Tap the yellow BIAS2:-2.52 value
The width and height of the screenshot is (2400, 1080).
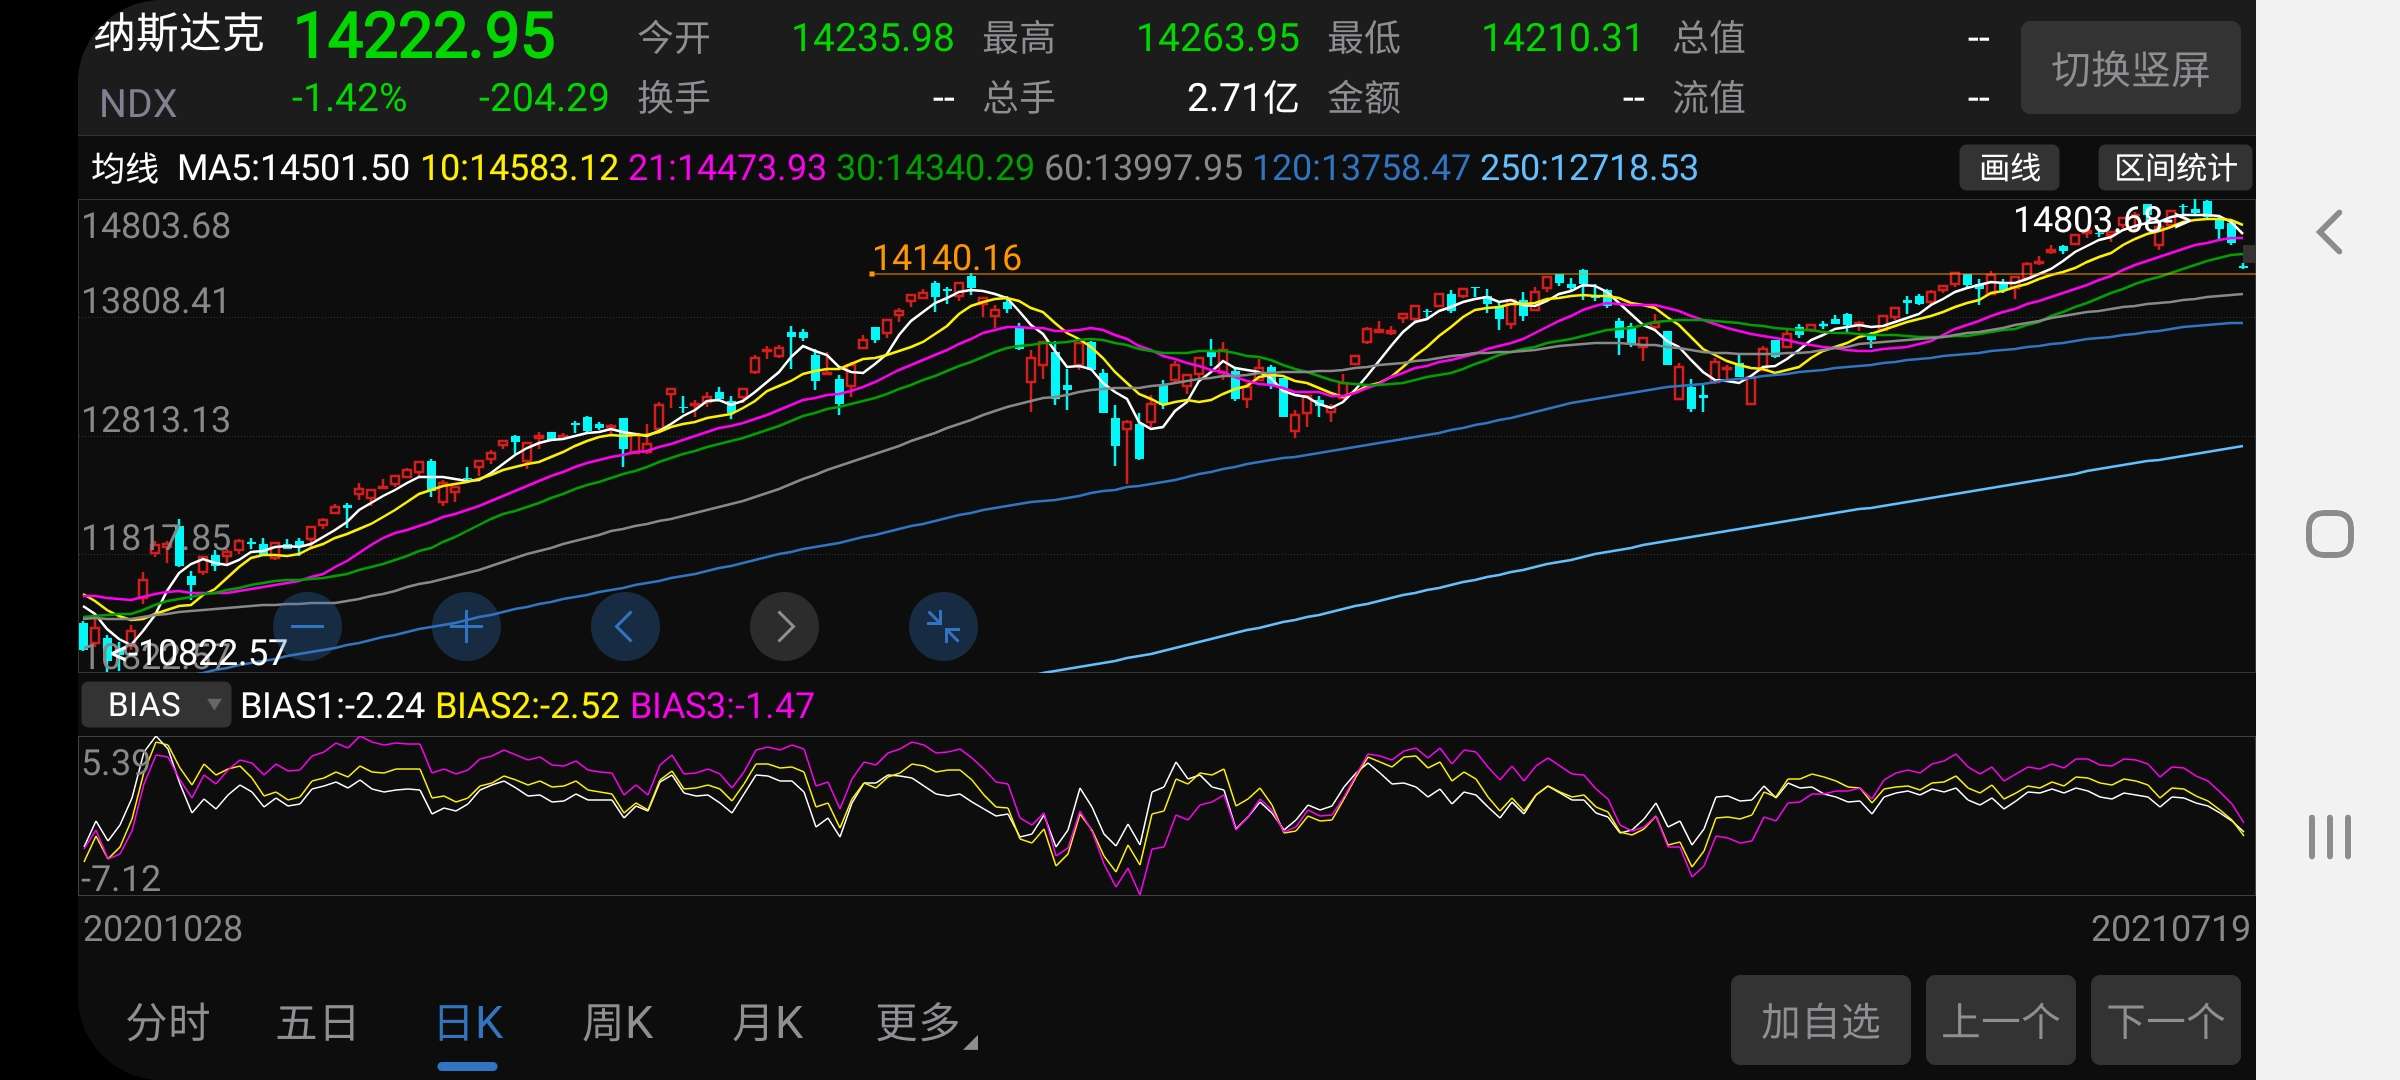(x=528, y=706)
